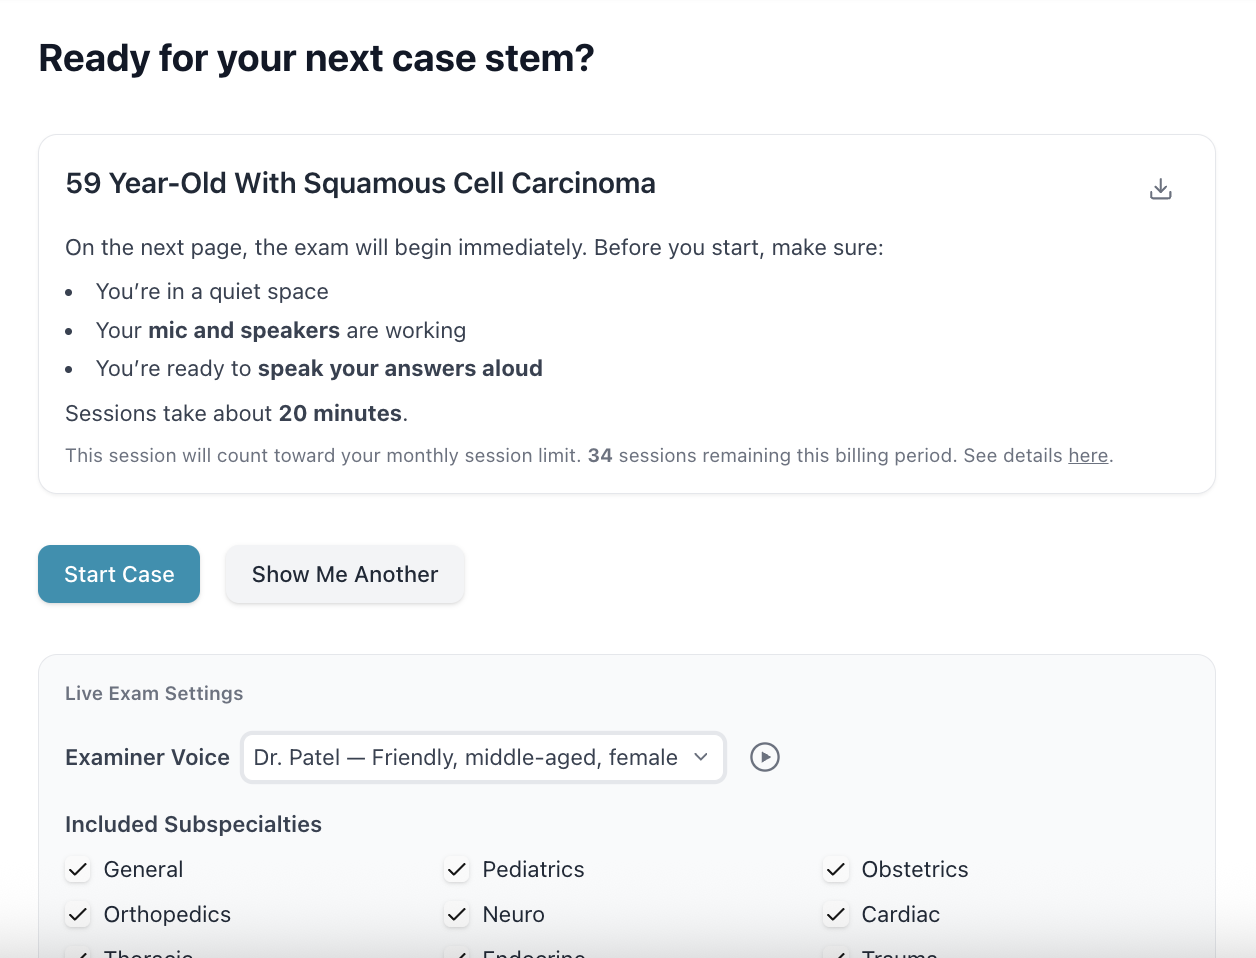The width and height of the screenshot is (1256, 958).
Task: Click the '59 Year-Old With Squamous Cell Carcinoma' title
Action: tap(360, 184)
